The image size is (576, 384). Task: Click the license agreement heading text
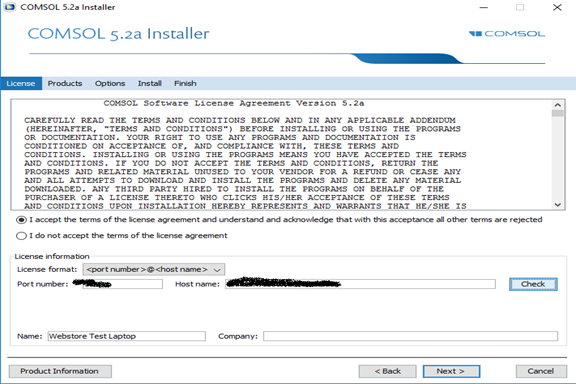coord(234,103)
